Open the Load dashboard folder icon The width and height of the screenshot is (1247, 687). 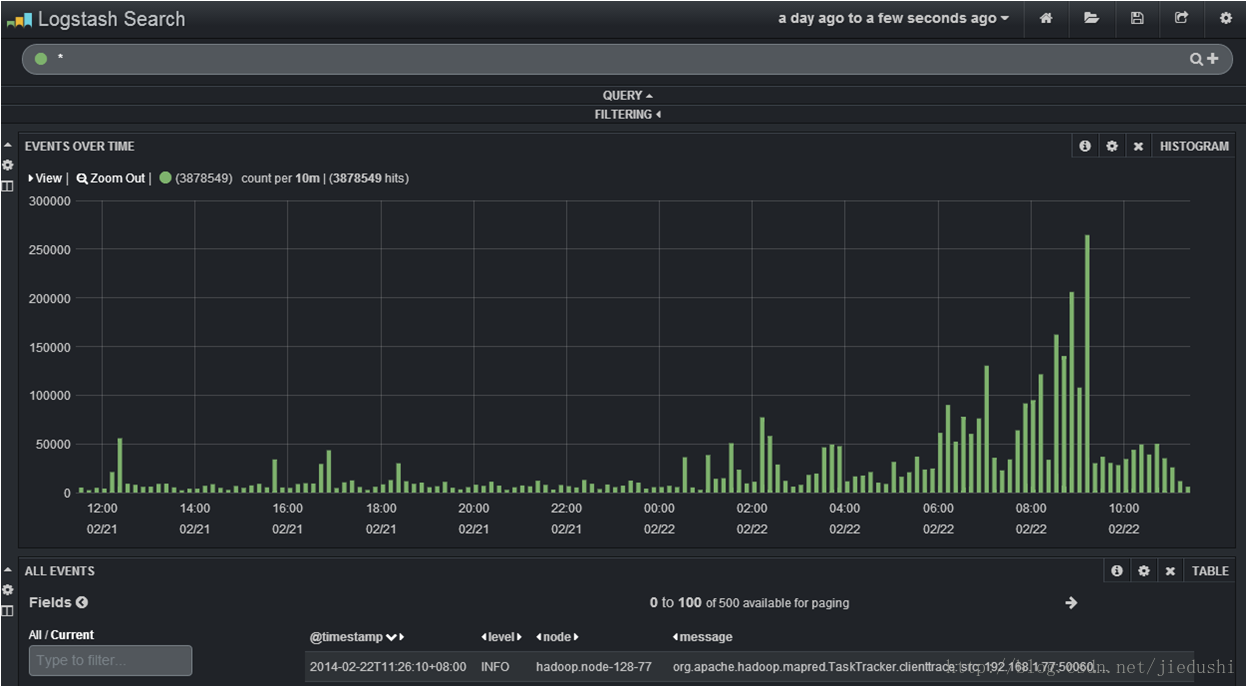click(1091, 18)
